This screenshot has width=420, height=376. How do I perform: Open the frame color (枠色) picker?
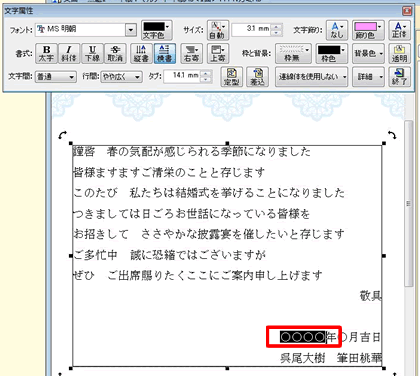pos(331,53)
